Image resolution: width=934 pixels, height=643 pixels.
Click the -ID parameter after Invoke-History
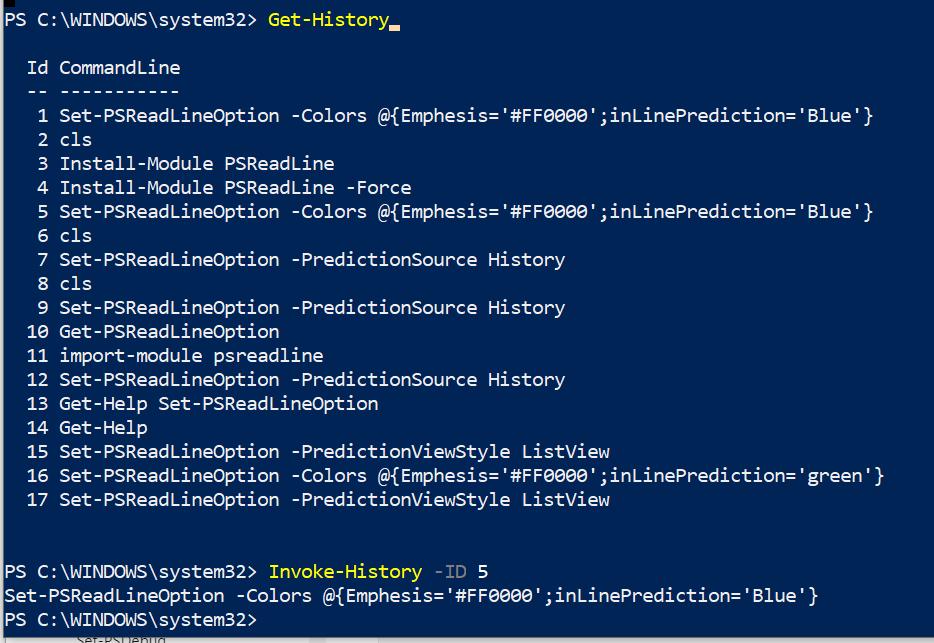450,572
